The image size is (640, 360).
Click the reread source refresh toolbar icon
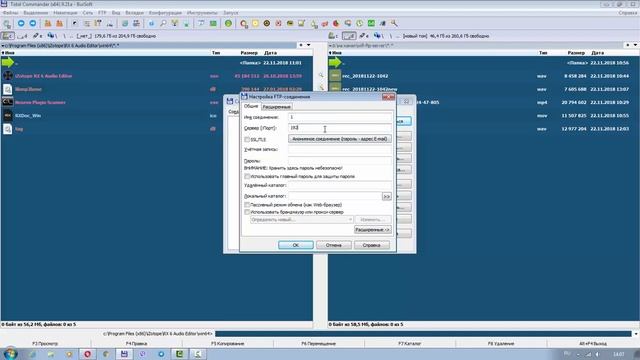point(7,24)
